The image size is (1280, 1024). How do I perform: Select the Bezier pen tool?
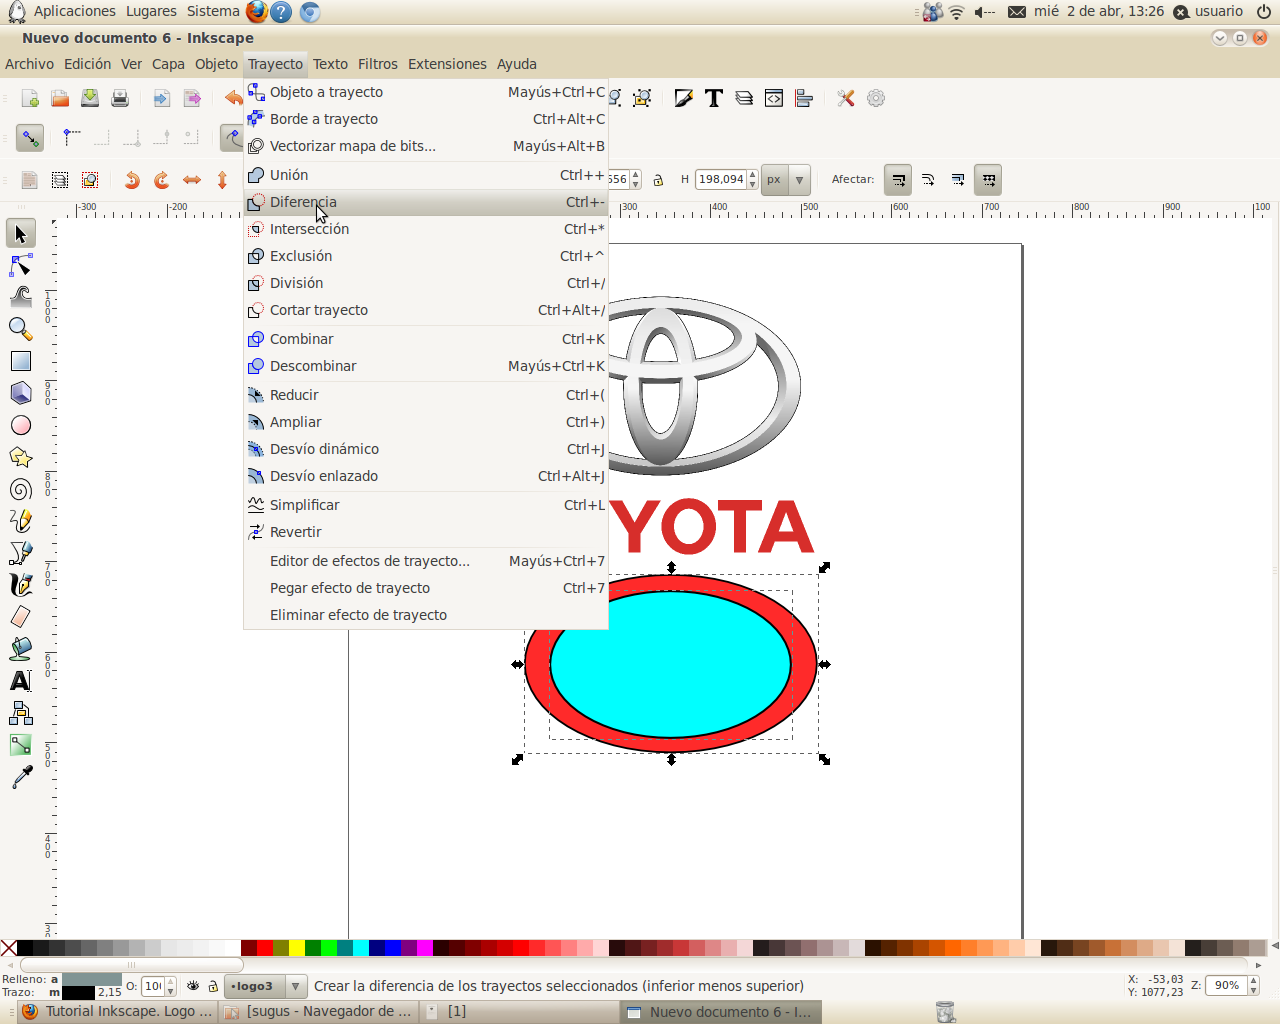coord(20,553)
